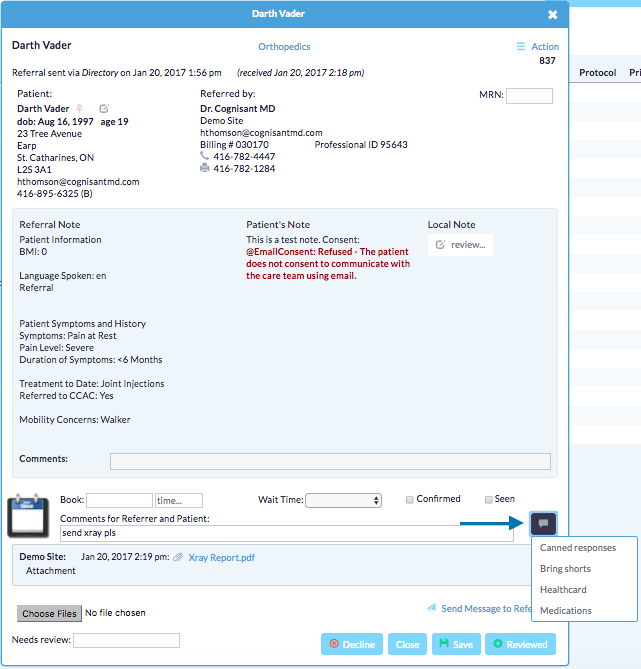Pick Medications from the response list
The height and width of the screenshot is (669, 641).
pos(565,610)
